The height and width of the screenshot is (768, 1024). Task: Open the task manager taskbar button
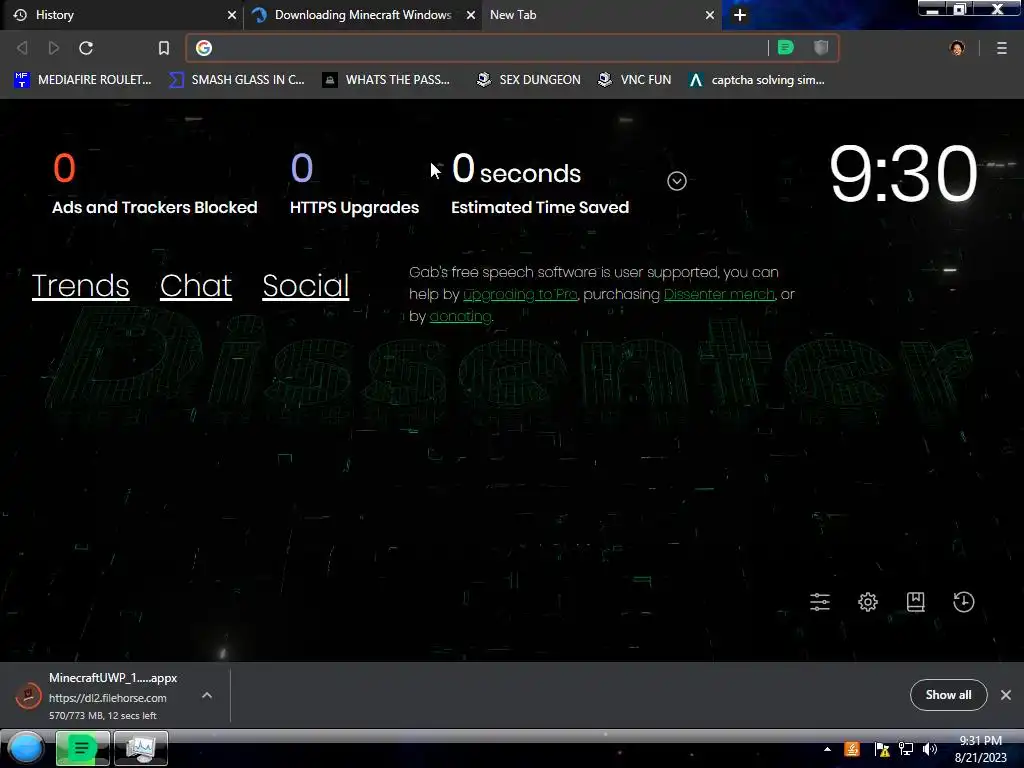click(x=141, y=748)
